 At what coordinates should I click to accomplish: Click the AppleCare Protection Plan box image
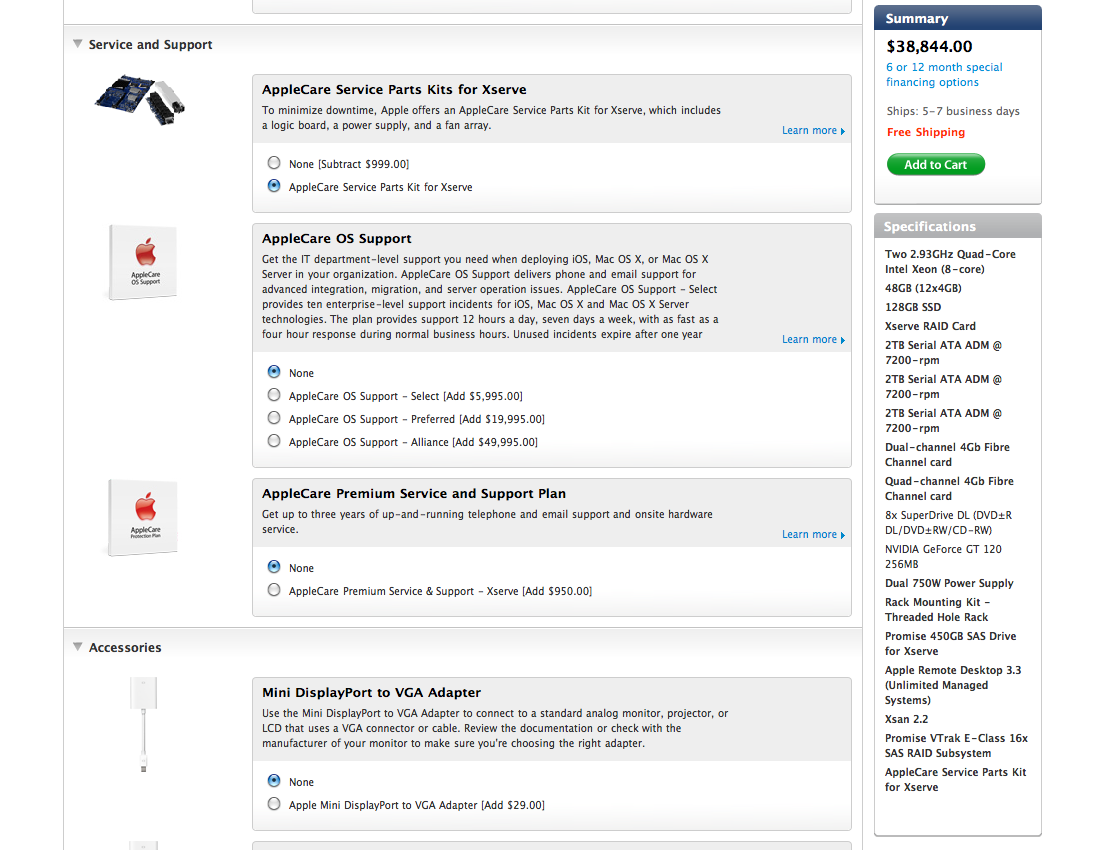(143, 517)
